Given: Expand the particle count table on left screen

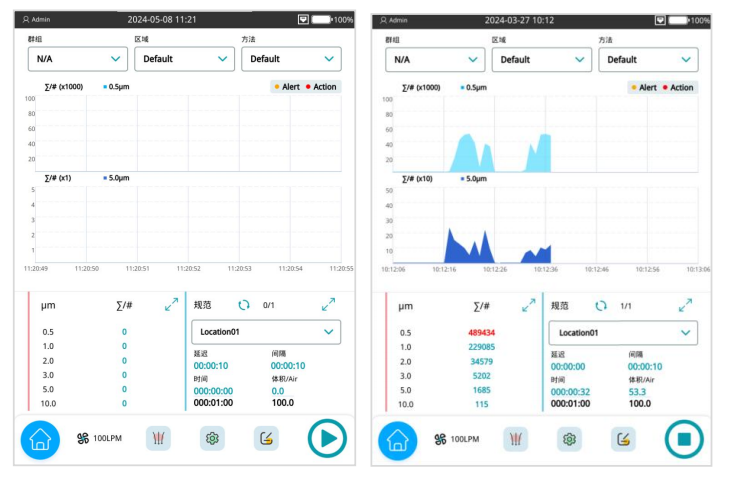Looking at the screenshot, I should [171, 304].
